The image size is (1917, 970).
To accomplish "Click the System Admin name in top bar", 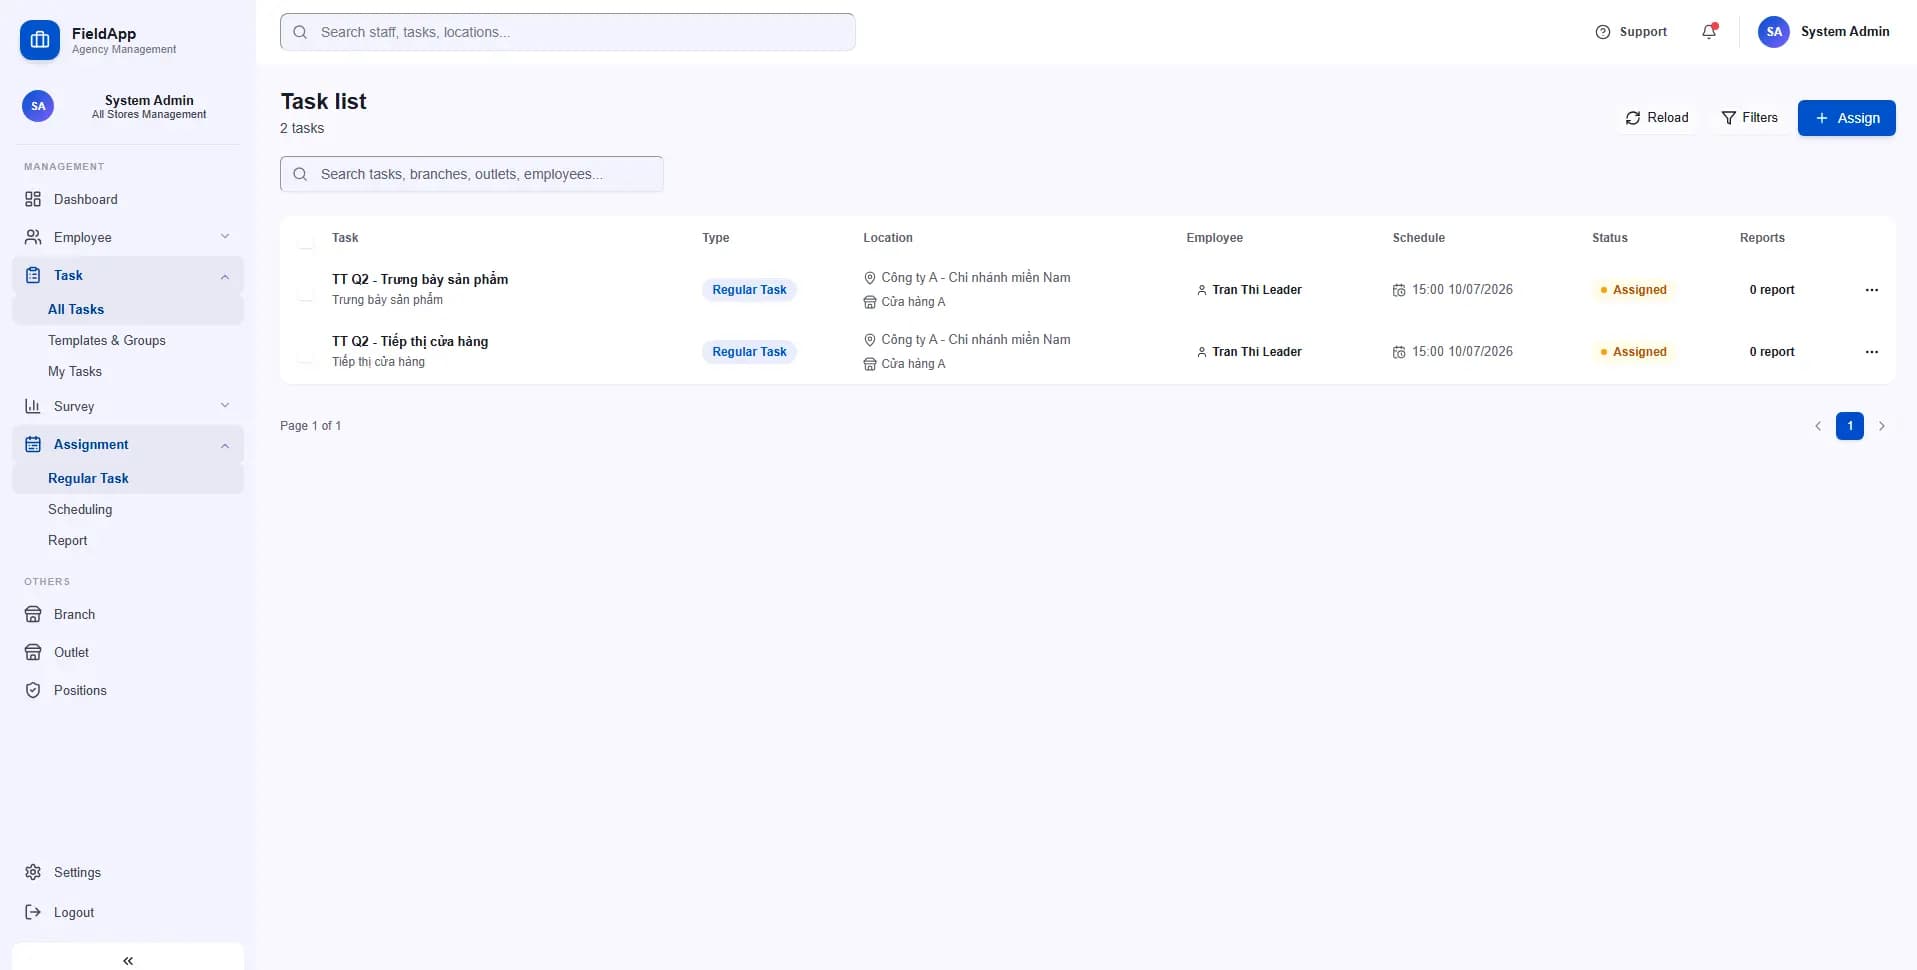I will (1845, 32).
